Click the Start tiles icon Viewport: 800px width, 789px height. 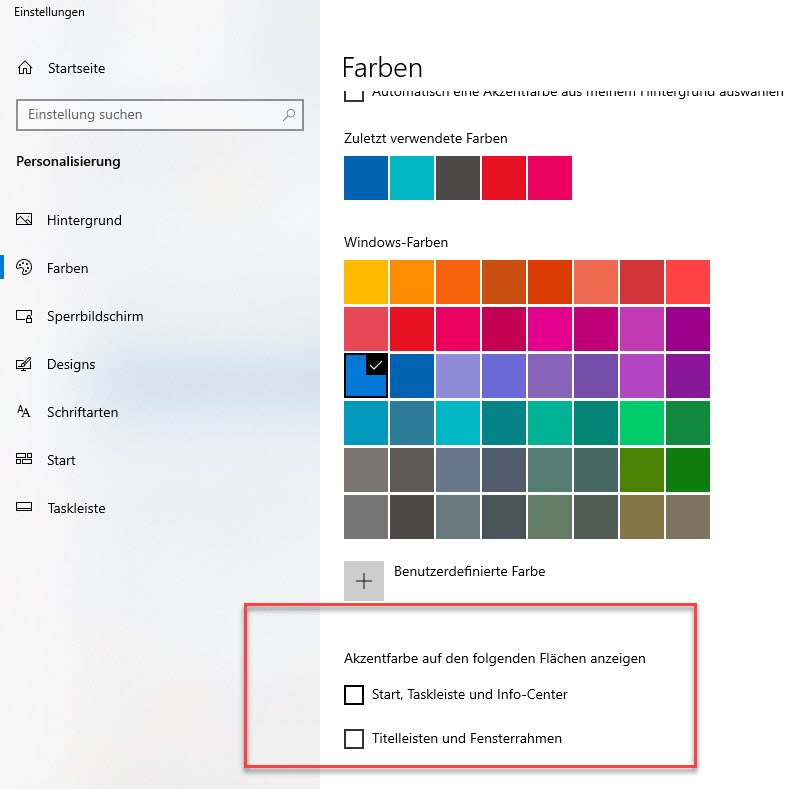(x=24, y=459)
